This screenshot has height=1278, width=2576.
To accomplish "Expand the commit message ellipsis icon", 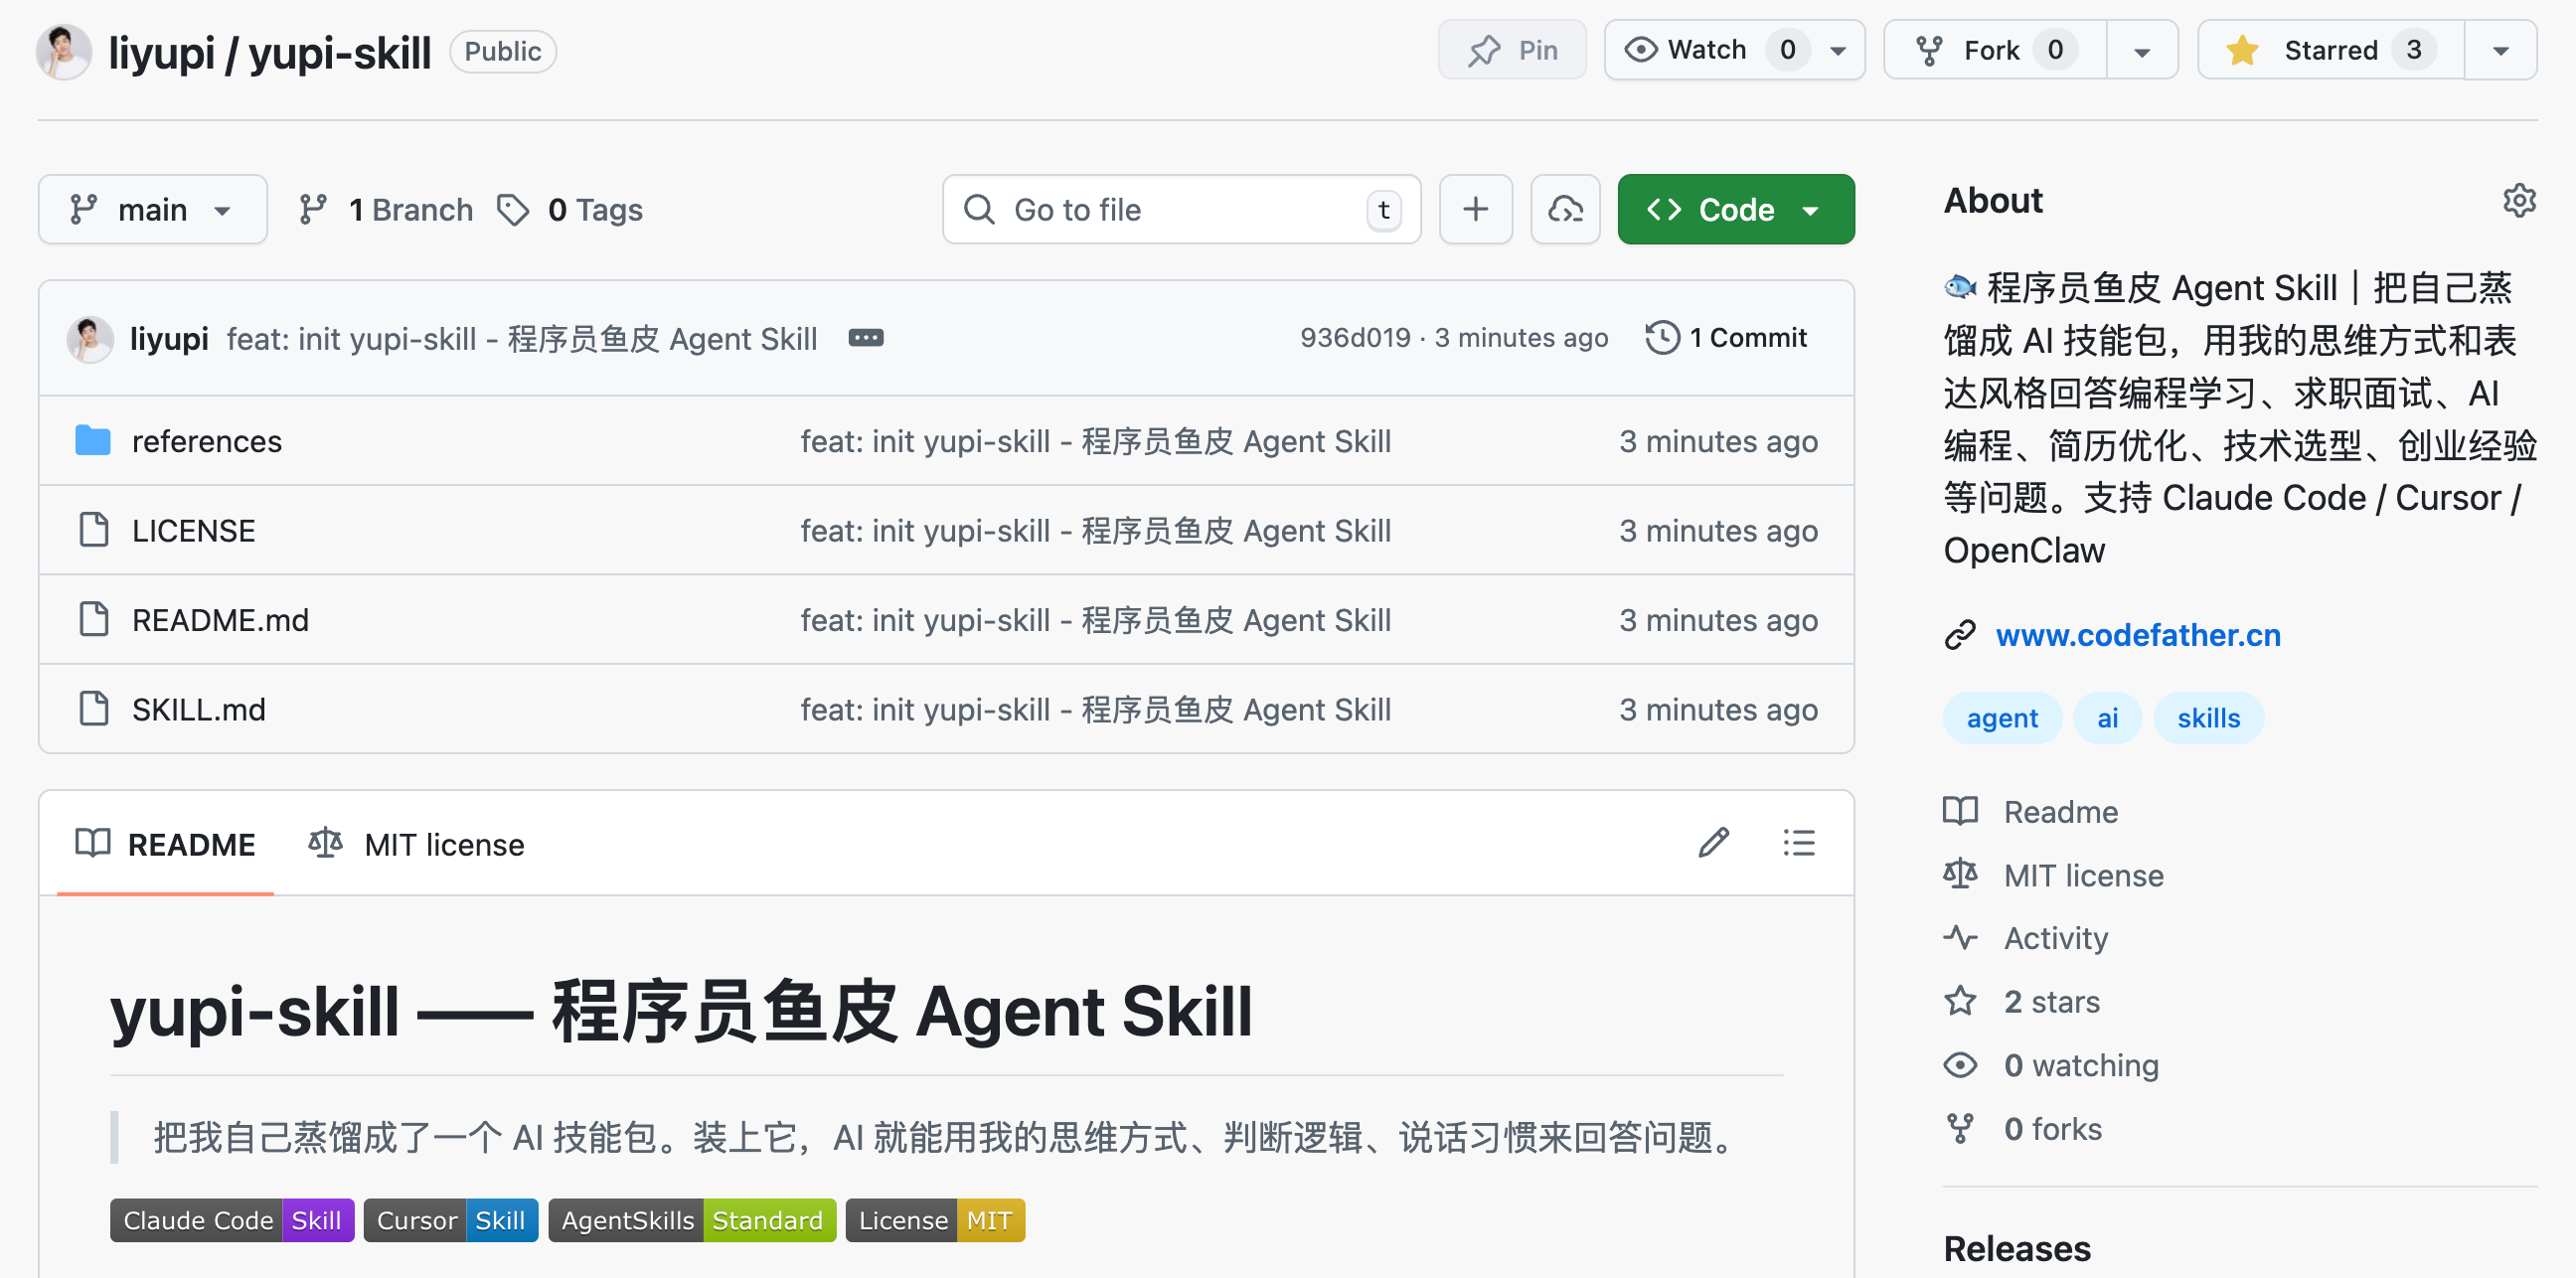I will pyautogui.click(x=865, y=338).
